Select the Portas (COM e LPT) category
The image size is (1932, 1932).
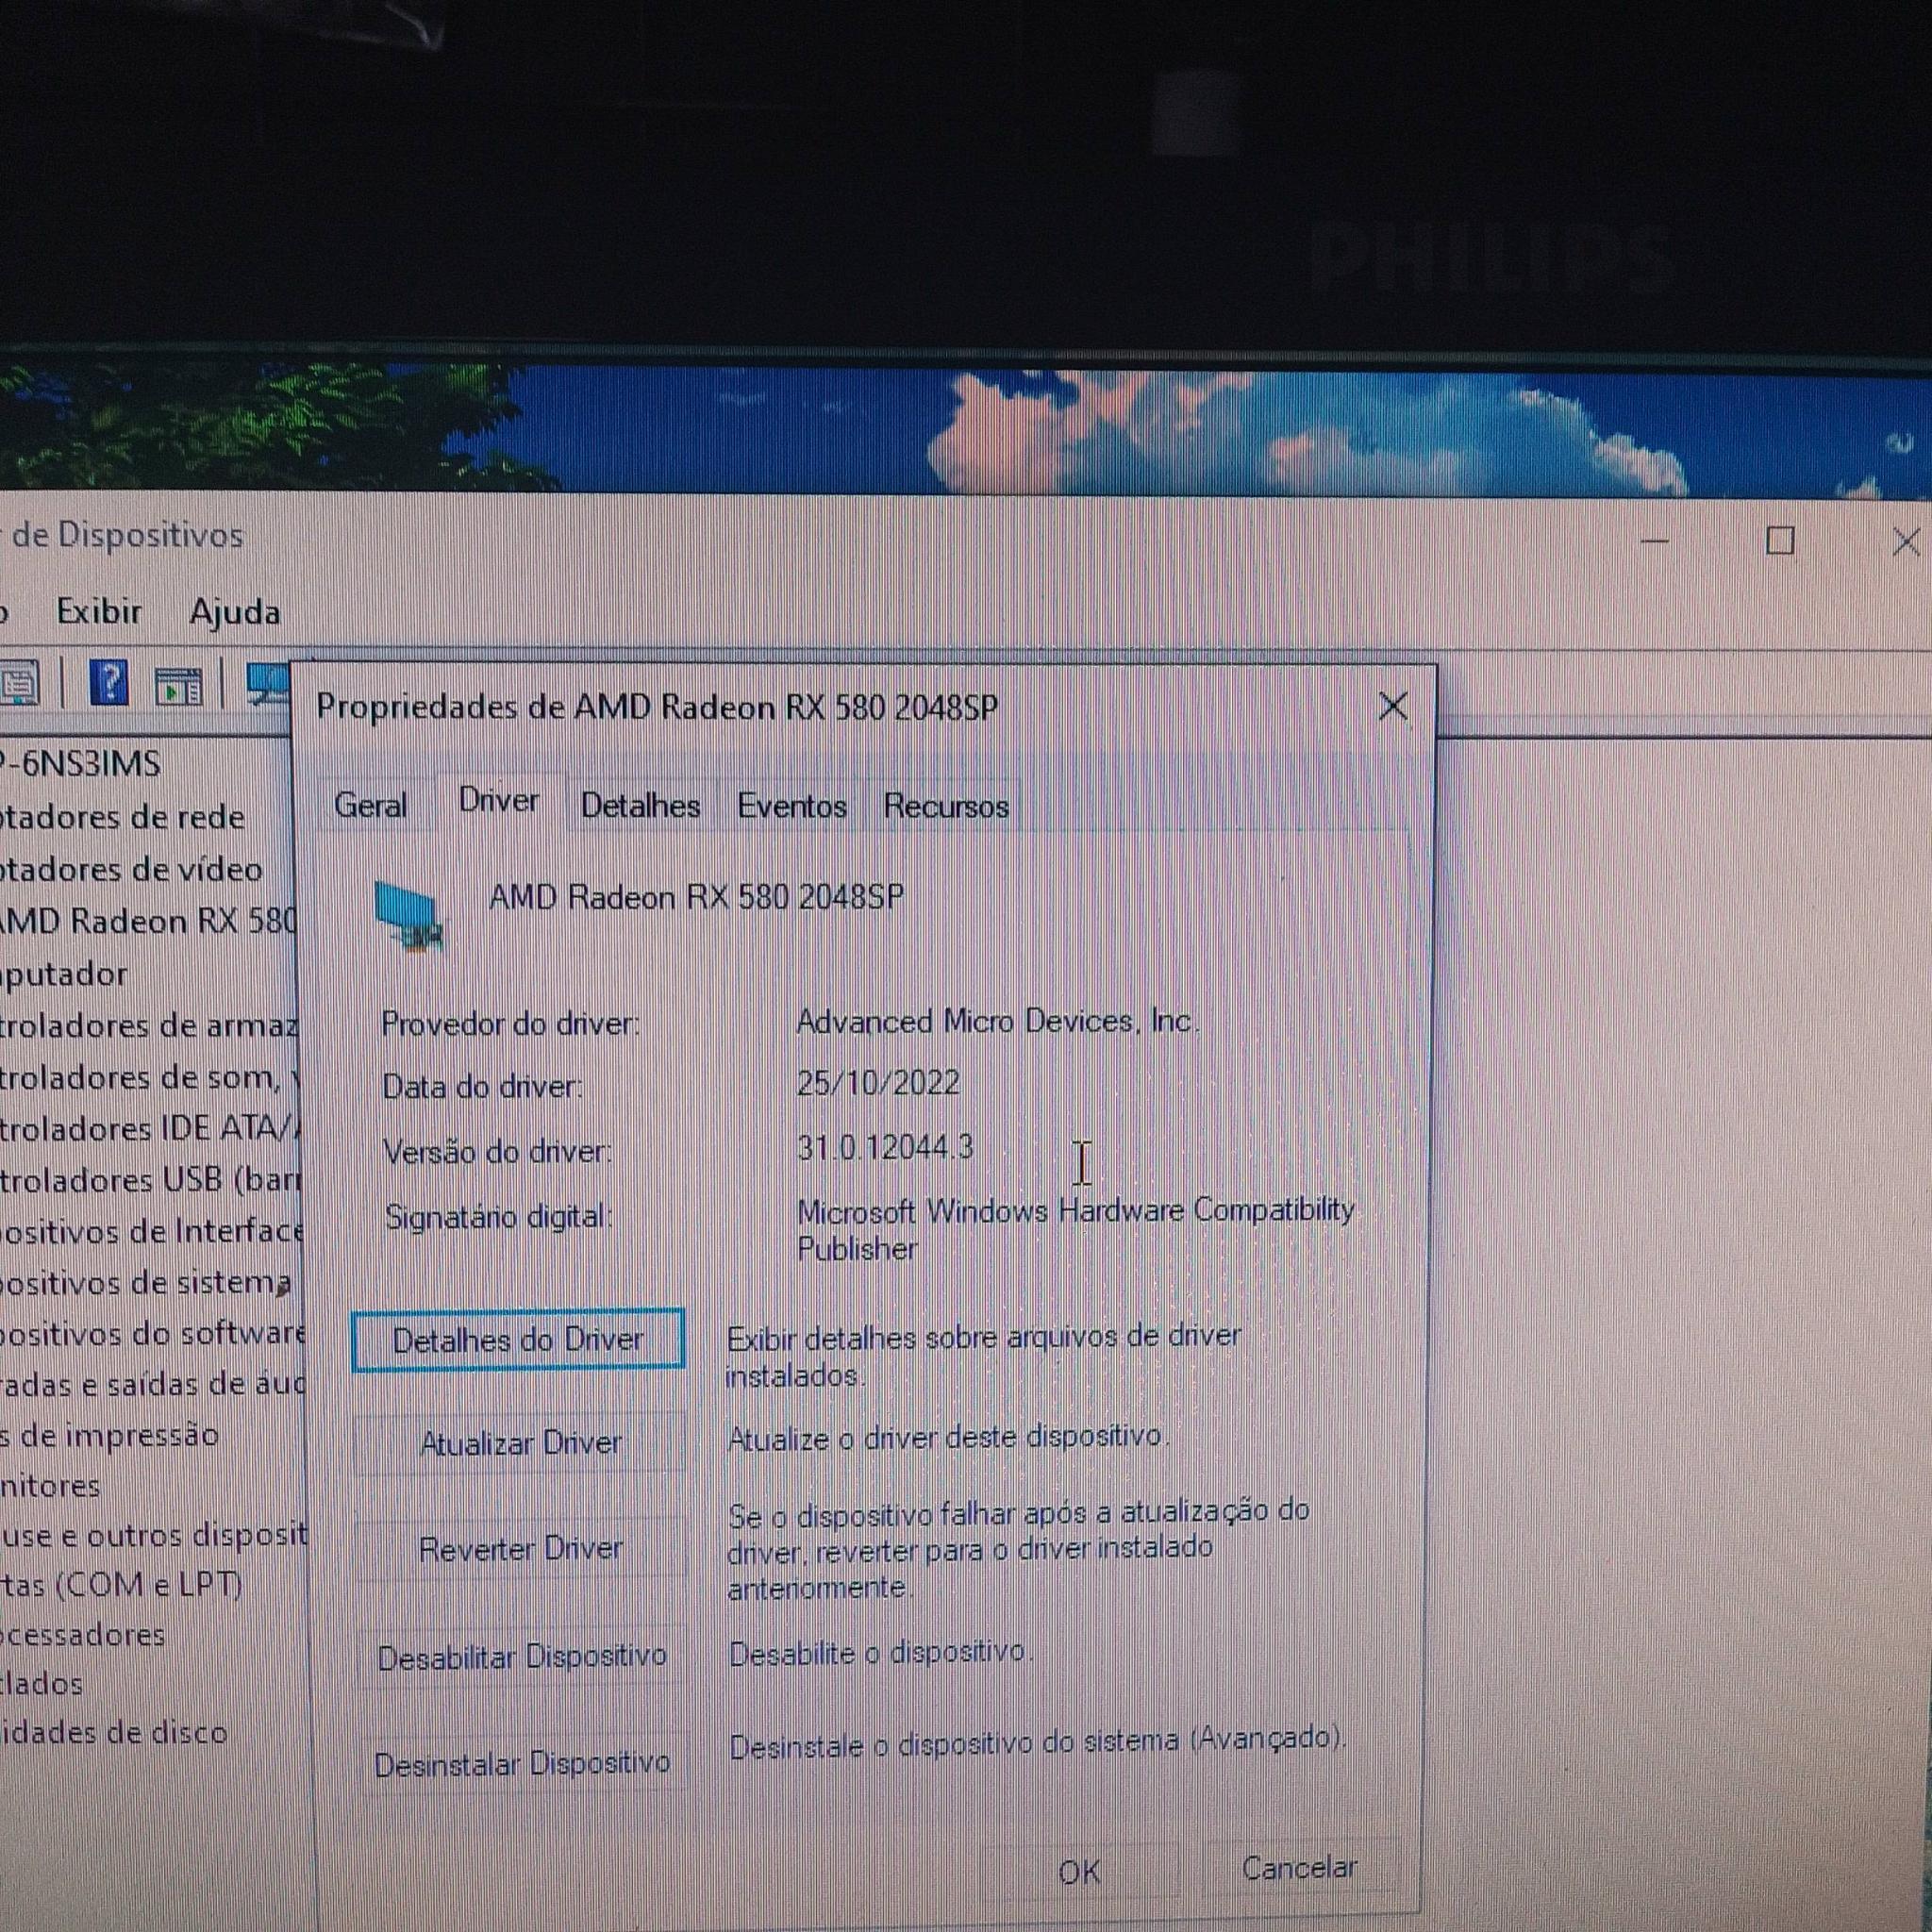tap(121, 1585)
